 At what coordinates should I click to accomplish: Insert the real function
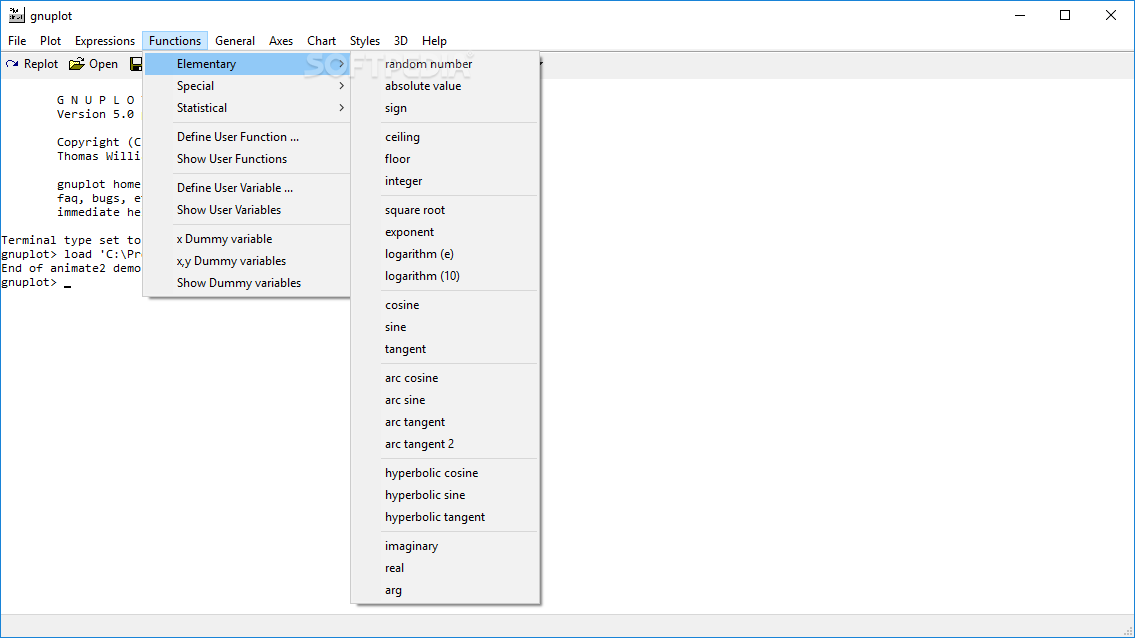tap(445, 568)
